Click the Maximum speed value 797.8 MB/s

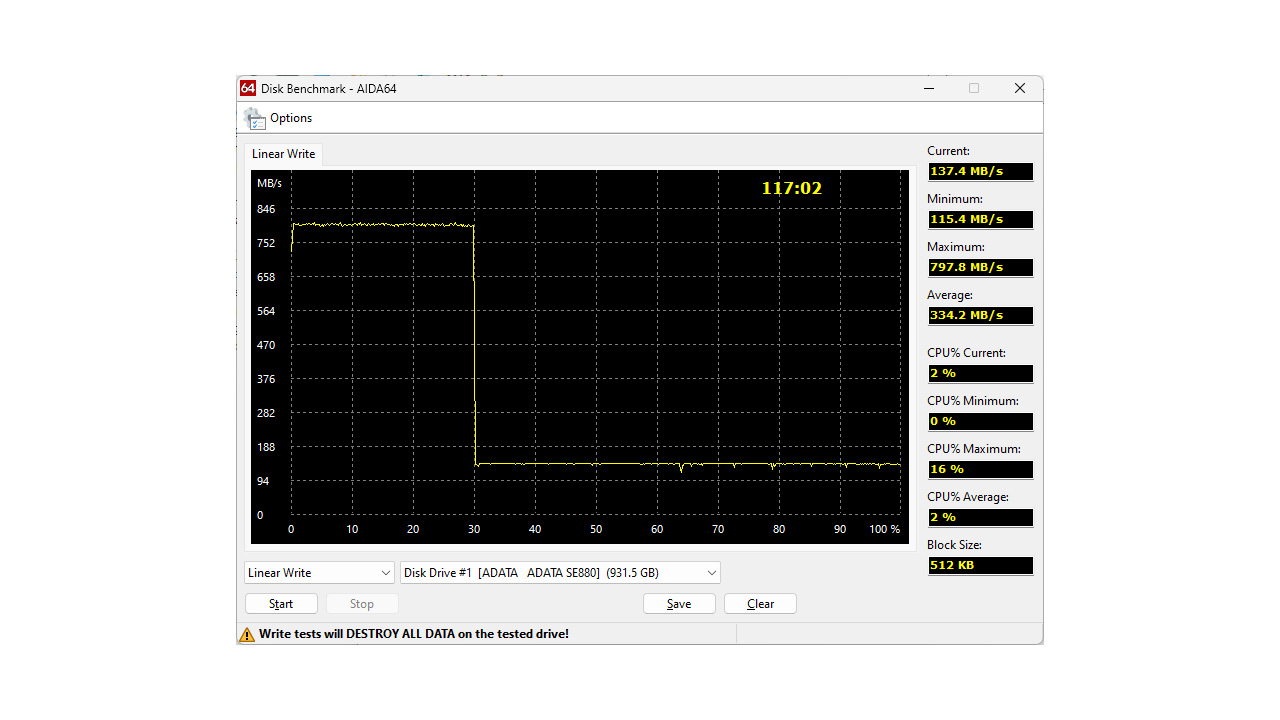point(979,267)
